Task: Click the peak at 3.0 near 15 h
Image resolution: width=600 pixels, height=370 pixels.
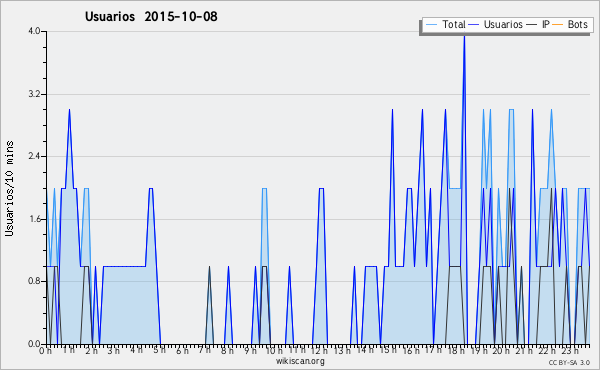Action: (392, 110)
